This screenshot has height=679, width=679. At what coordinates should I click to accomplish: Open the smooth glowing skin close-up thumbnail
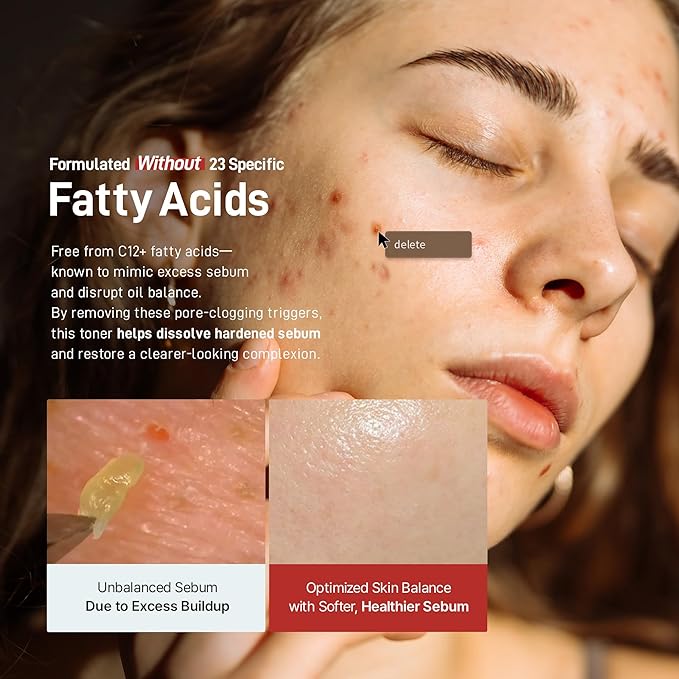click(378, 482)
